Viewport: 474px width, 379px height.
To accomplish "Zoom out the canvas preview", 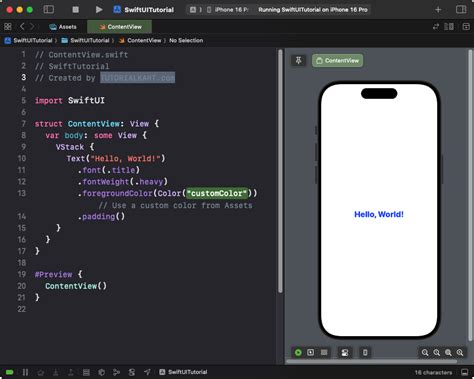I will 425,352.
